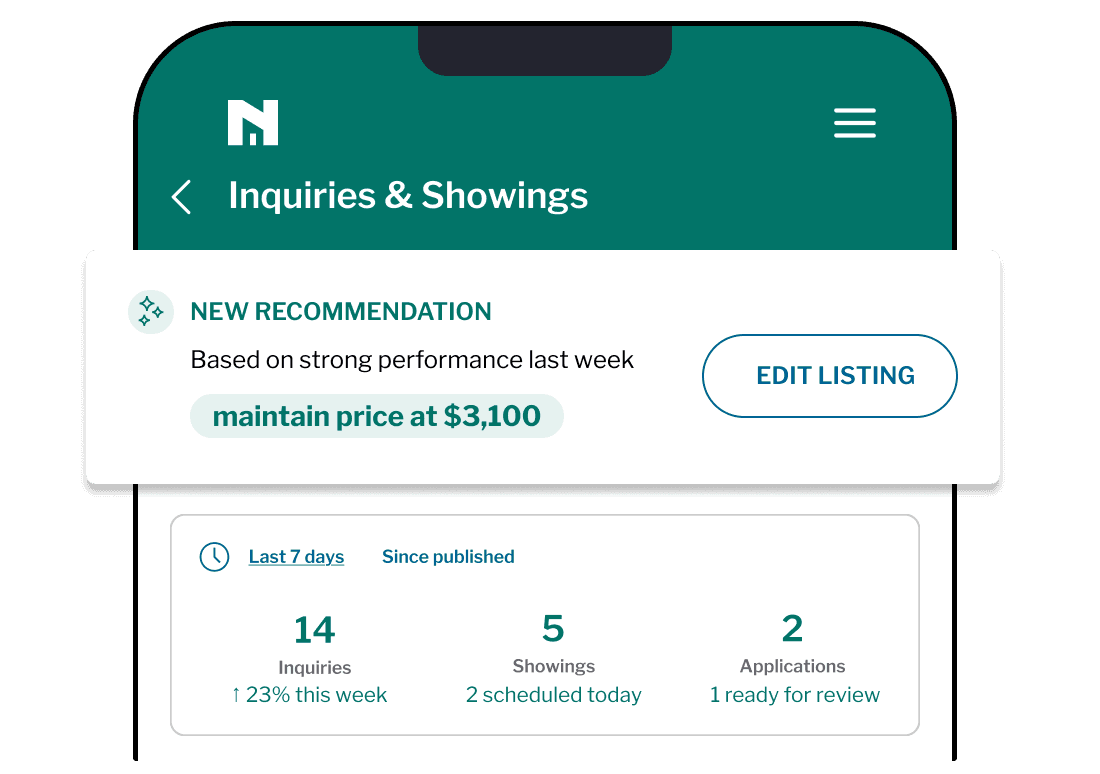Select the NEW RECOMMENDATION heading
1100x774 pixels.
(341, 311)
